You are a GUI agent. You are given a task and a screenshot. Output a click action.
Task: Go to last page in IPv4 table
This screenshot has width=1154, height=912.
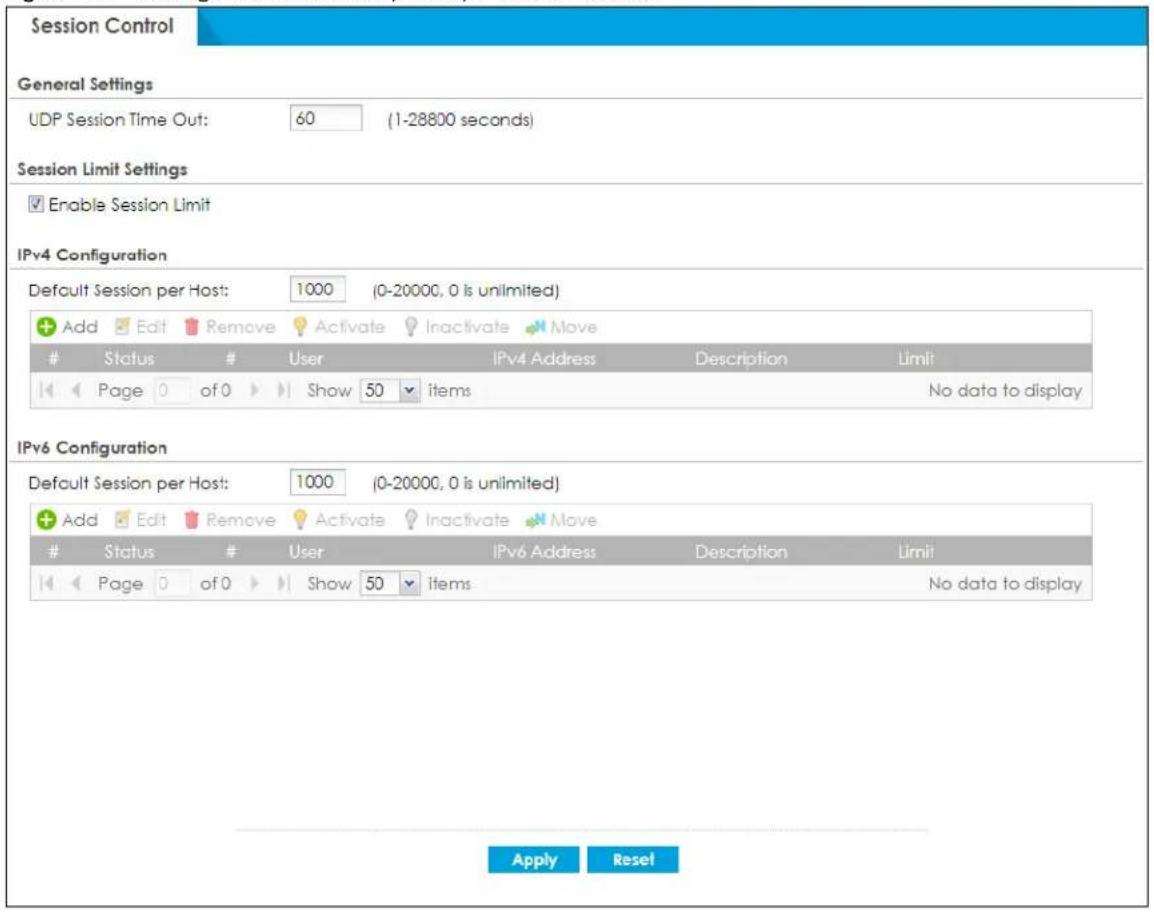[283, 390]
